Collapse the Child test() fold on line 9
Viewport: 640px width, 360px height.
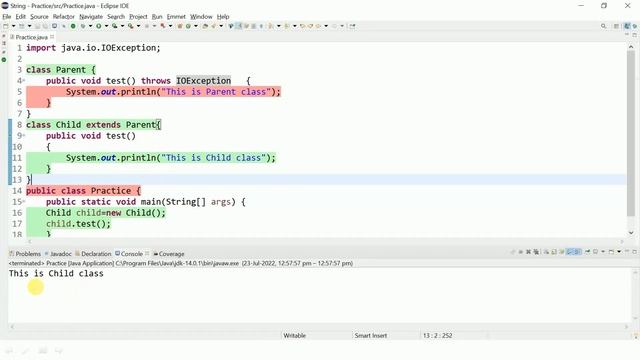24,136
